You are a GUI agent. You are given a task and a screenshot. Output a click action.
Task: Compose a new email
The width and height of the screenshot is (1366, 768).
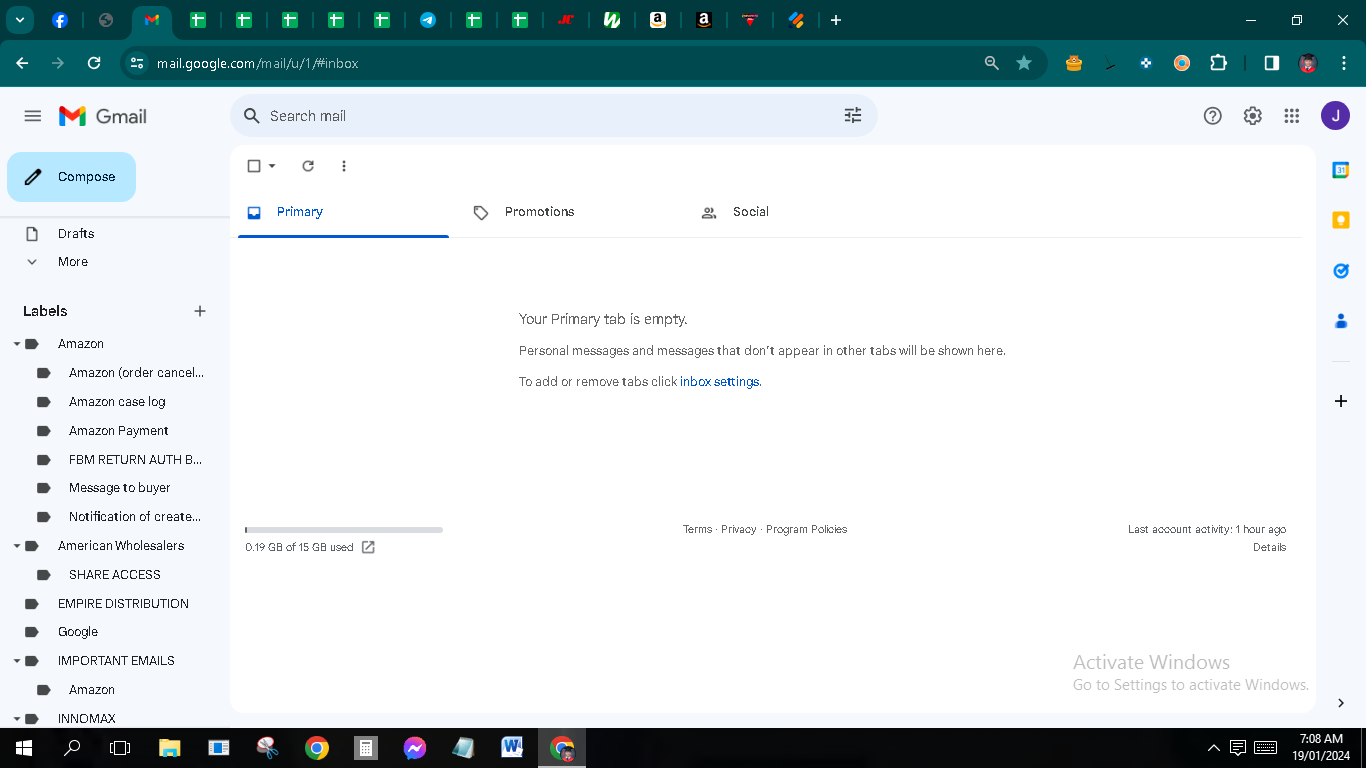click(71, 177)
